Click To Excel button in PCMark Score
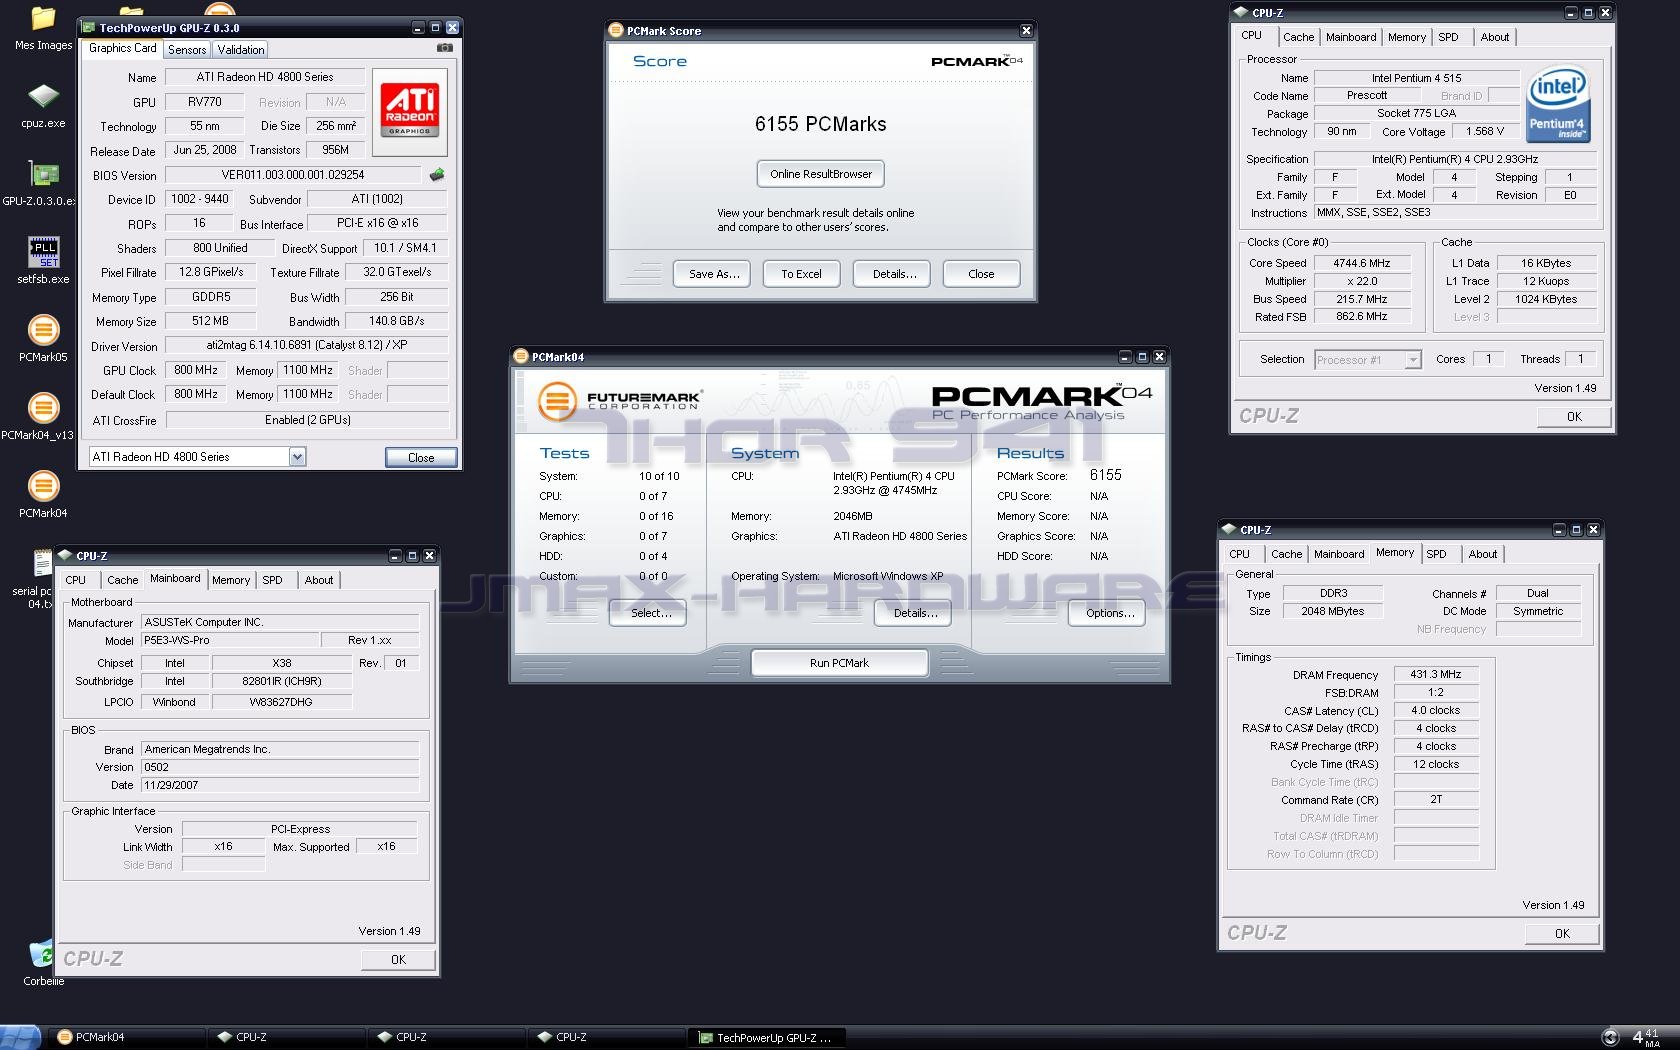Image resolution: width=1680 pixels, height=1050 pixels. 801,274
